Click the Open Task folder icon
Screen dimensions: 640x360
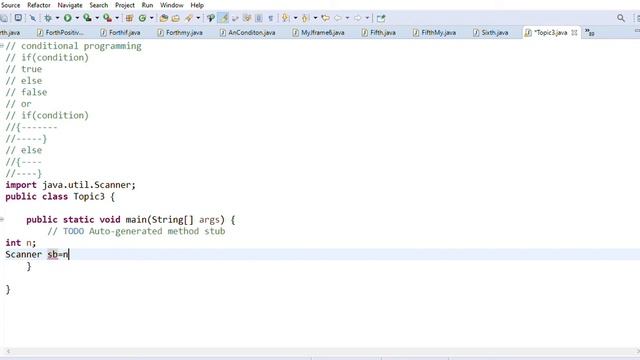point(176,18)
